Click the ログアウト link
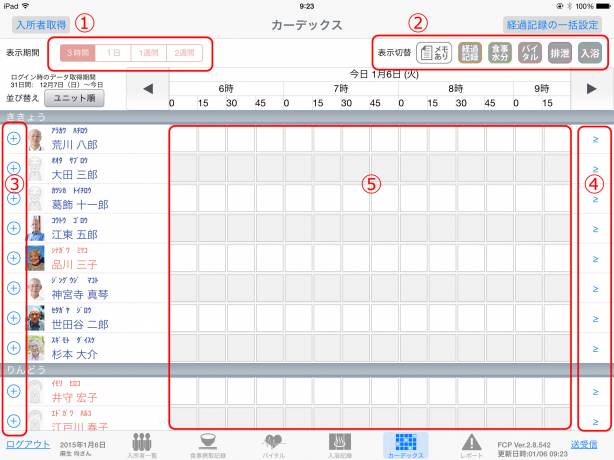 click(25, 442)
